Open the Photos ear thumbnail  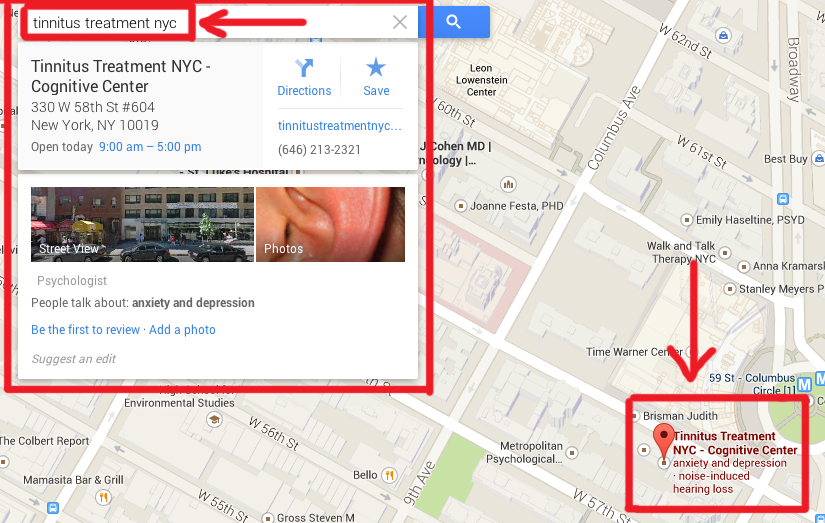[x=330, y=225]
